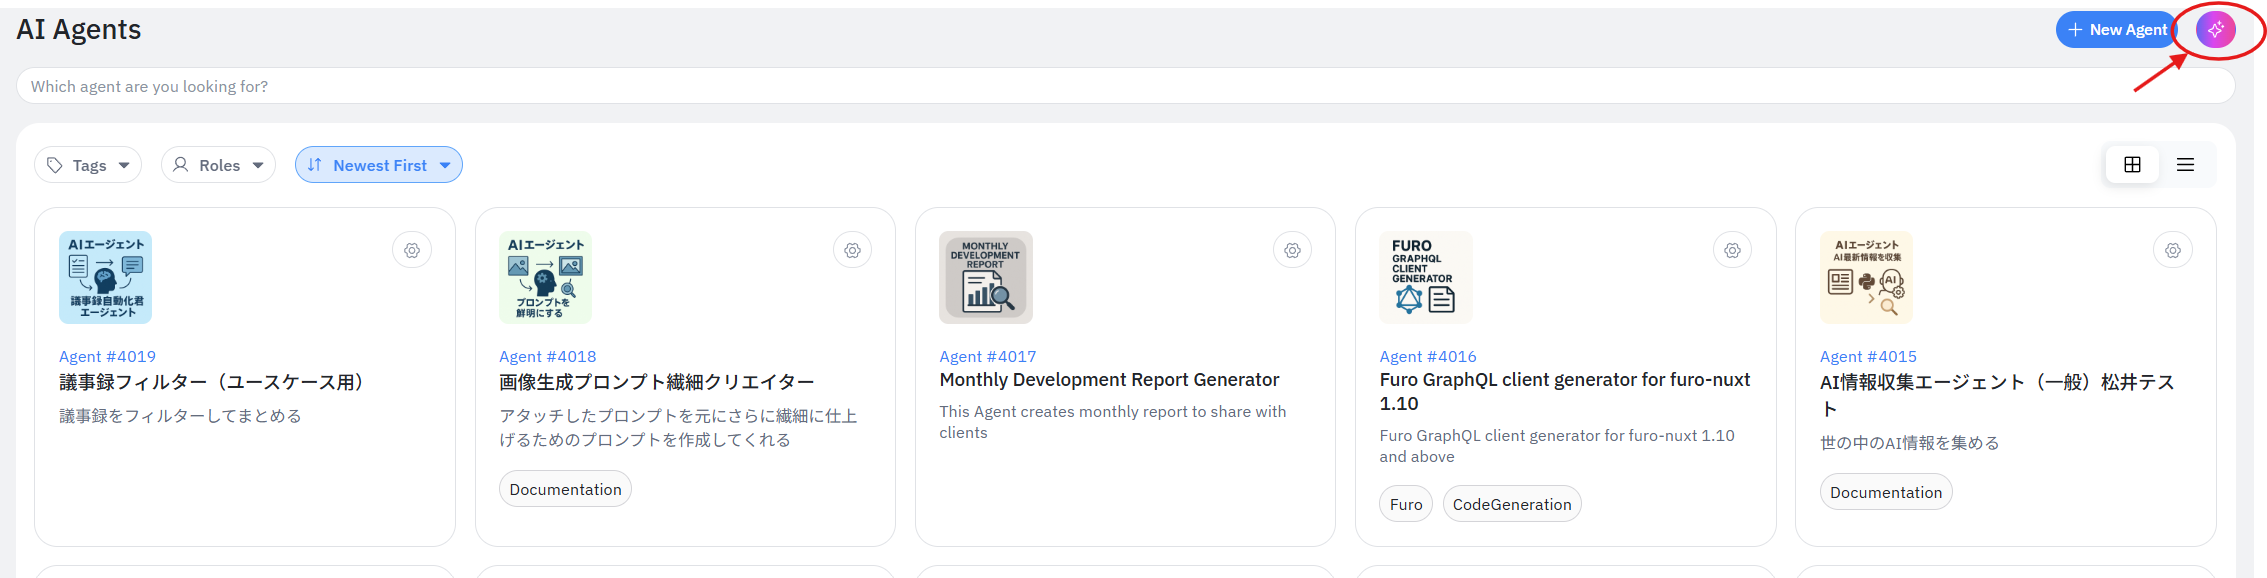Open the Agent #4019 link
Viewport: 2267px width, 578px height.
click(107, 356)
